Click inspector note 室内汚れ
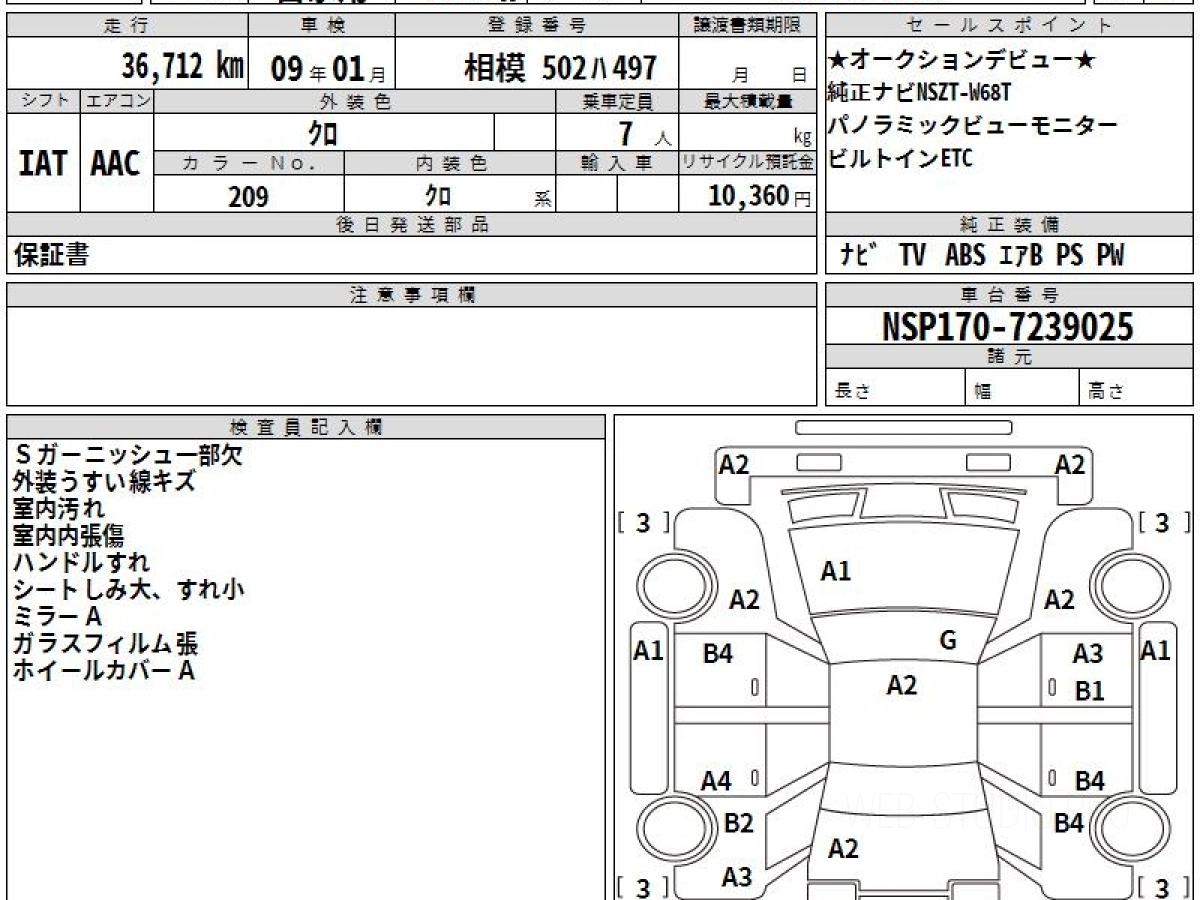1200x900 pixels. pyautogui.click(x=59, y=509)
